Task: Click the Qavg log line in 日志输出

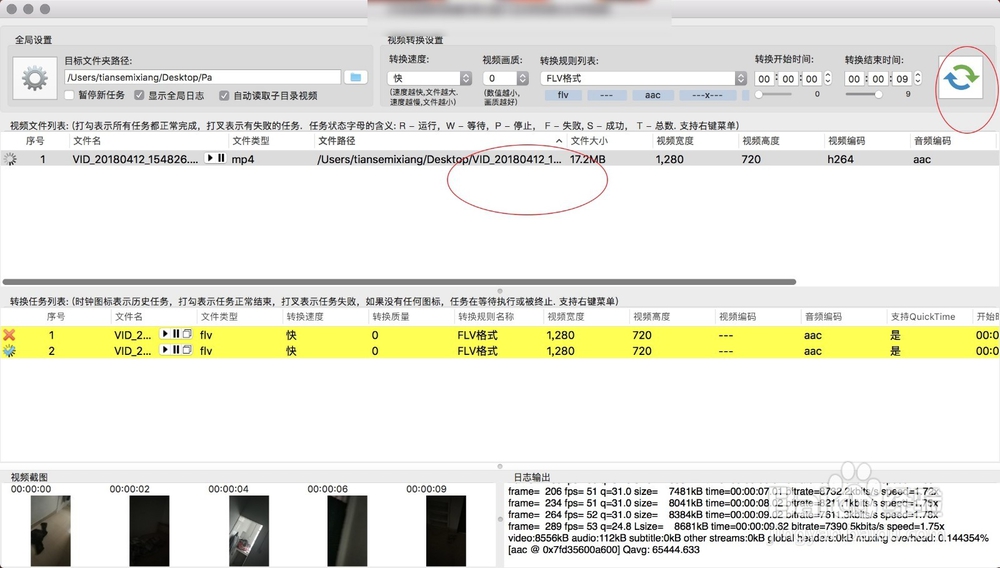Action: pyautogui.click(x=603, y=550)
